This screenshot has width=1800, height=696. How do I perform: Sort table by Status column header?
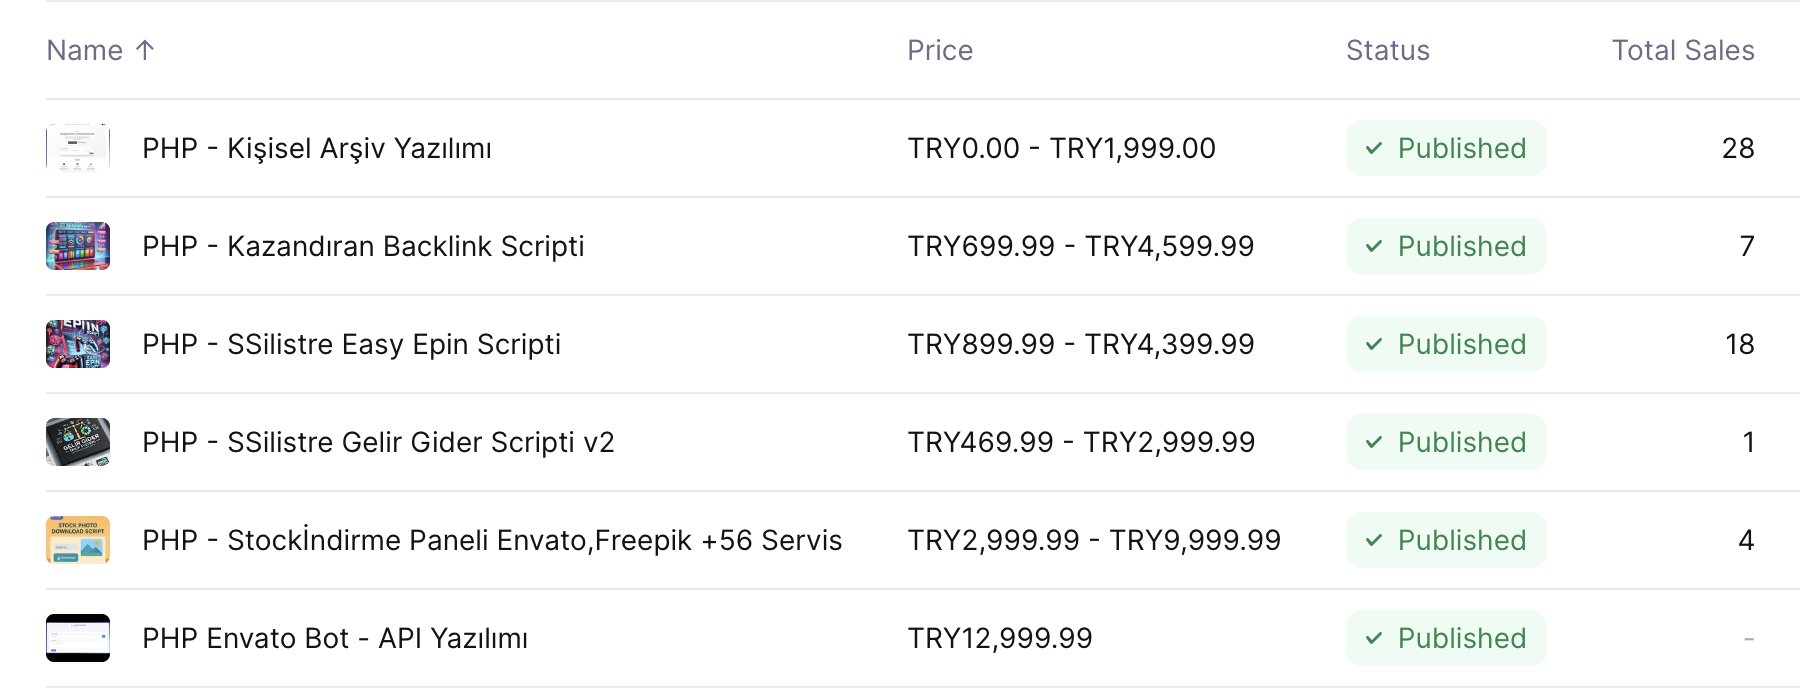[x=1388, y=50]
